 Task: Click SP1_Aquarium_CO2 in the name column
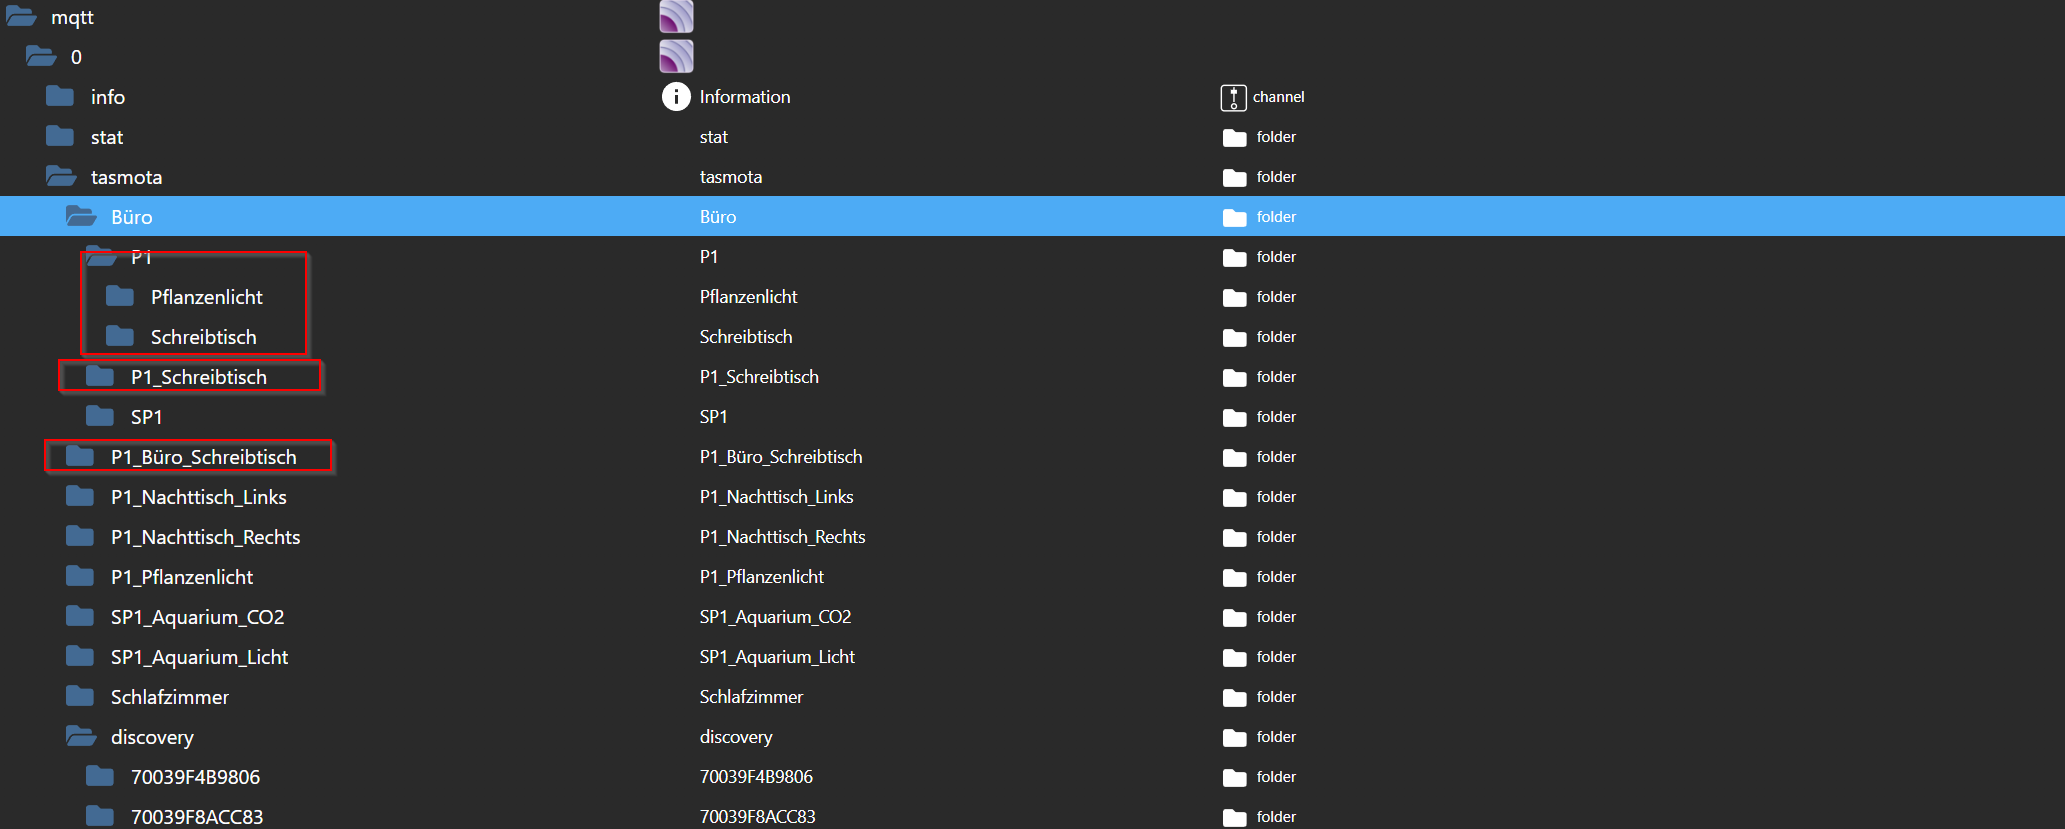click(776, 617)
